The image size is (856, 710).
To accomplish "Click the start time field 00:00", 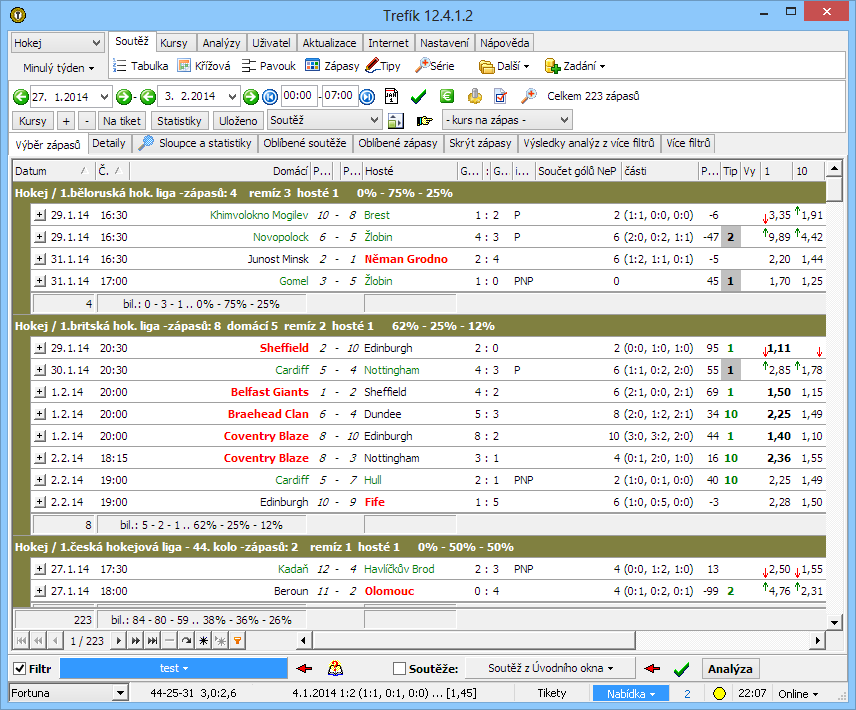I will pos(299,96).
